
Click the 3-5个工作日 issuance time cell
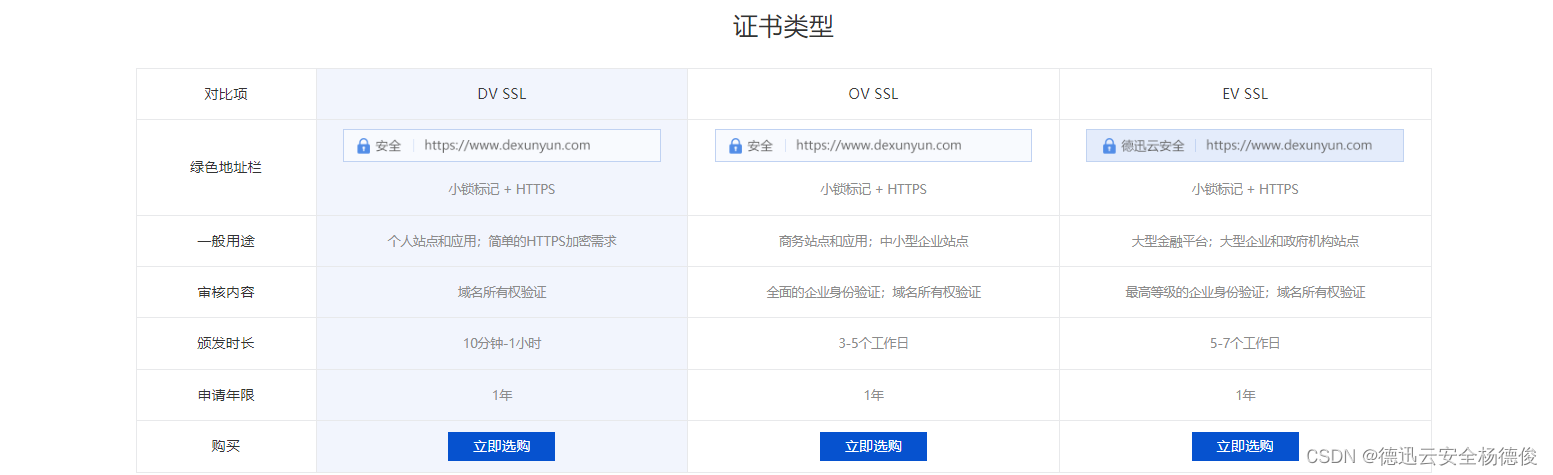coord(873,343)
